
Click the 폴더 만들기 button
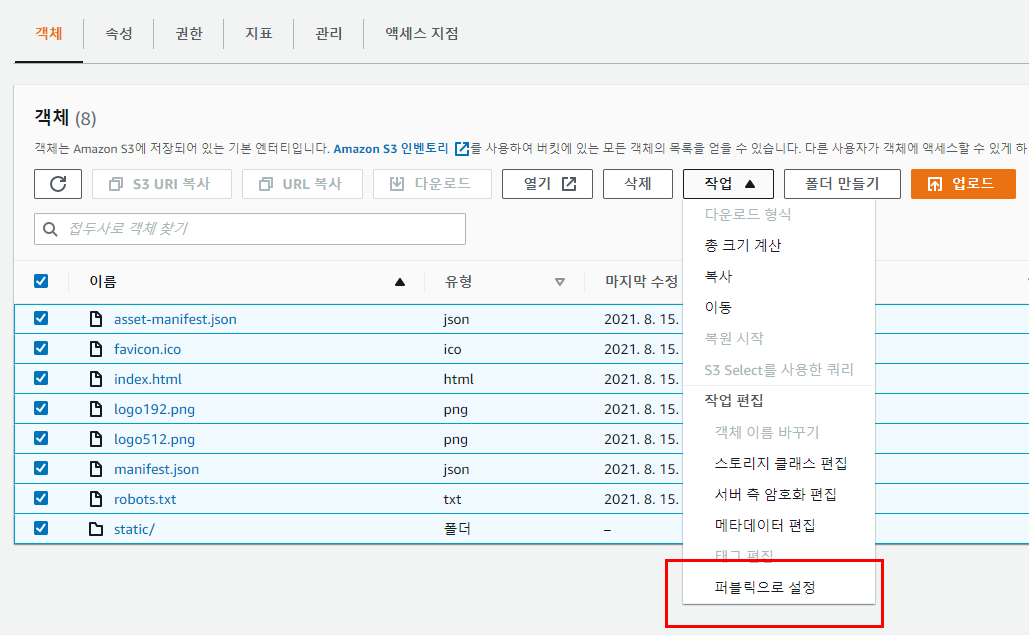pyautogui.click(x=842, y=184)
